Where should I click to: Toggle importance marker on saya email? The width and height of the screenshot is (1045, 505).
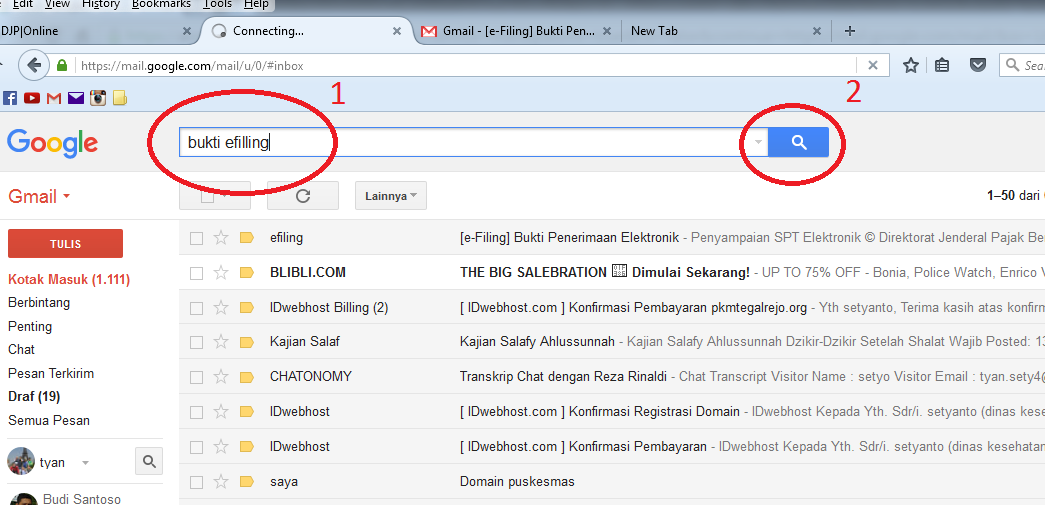coord(247,482)
